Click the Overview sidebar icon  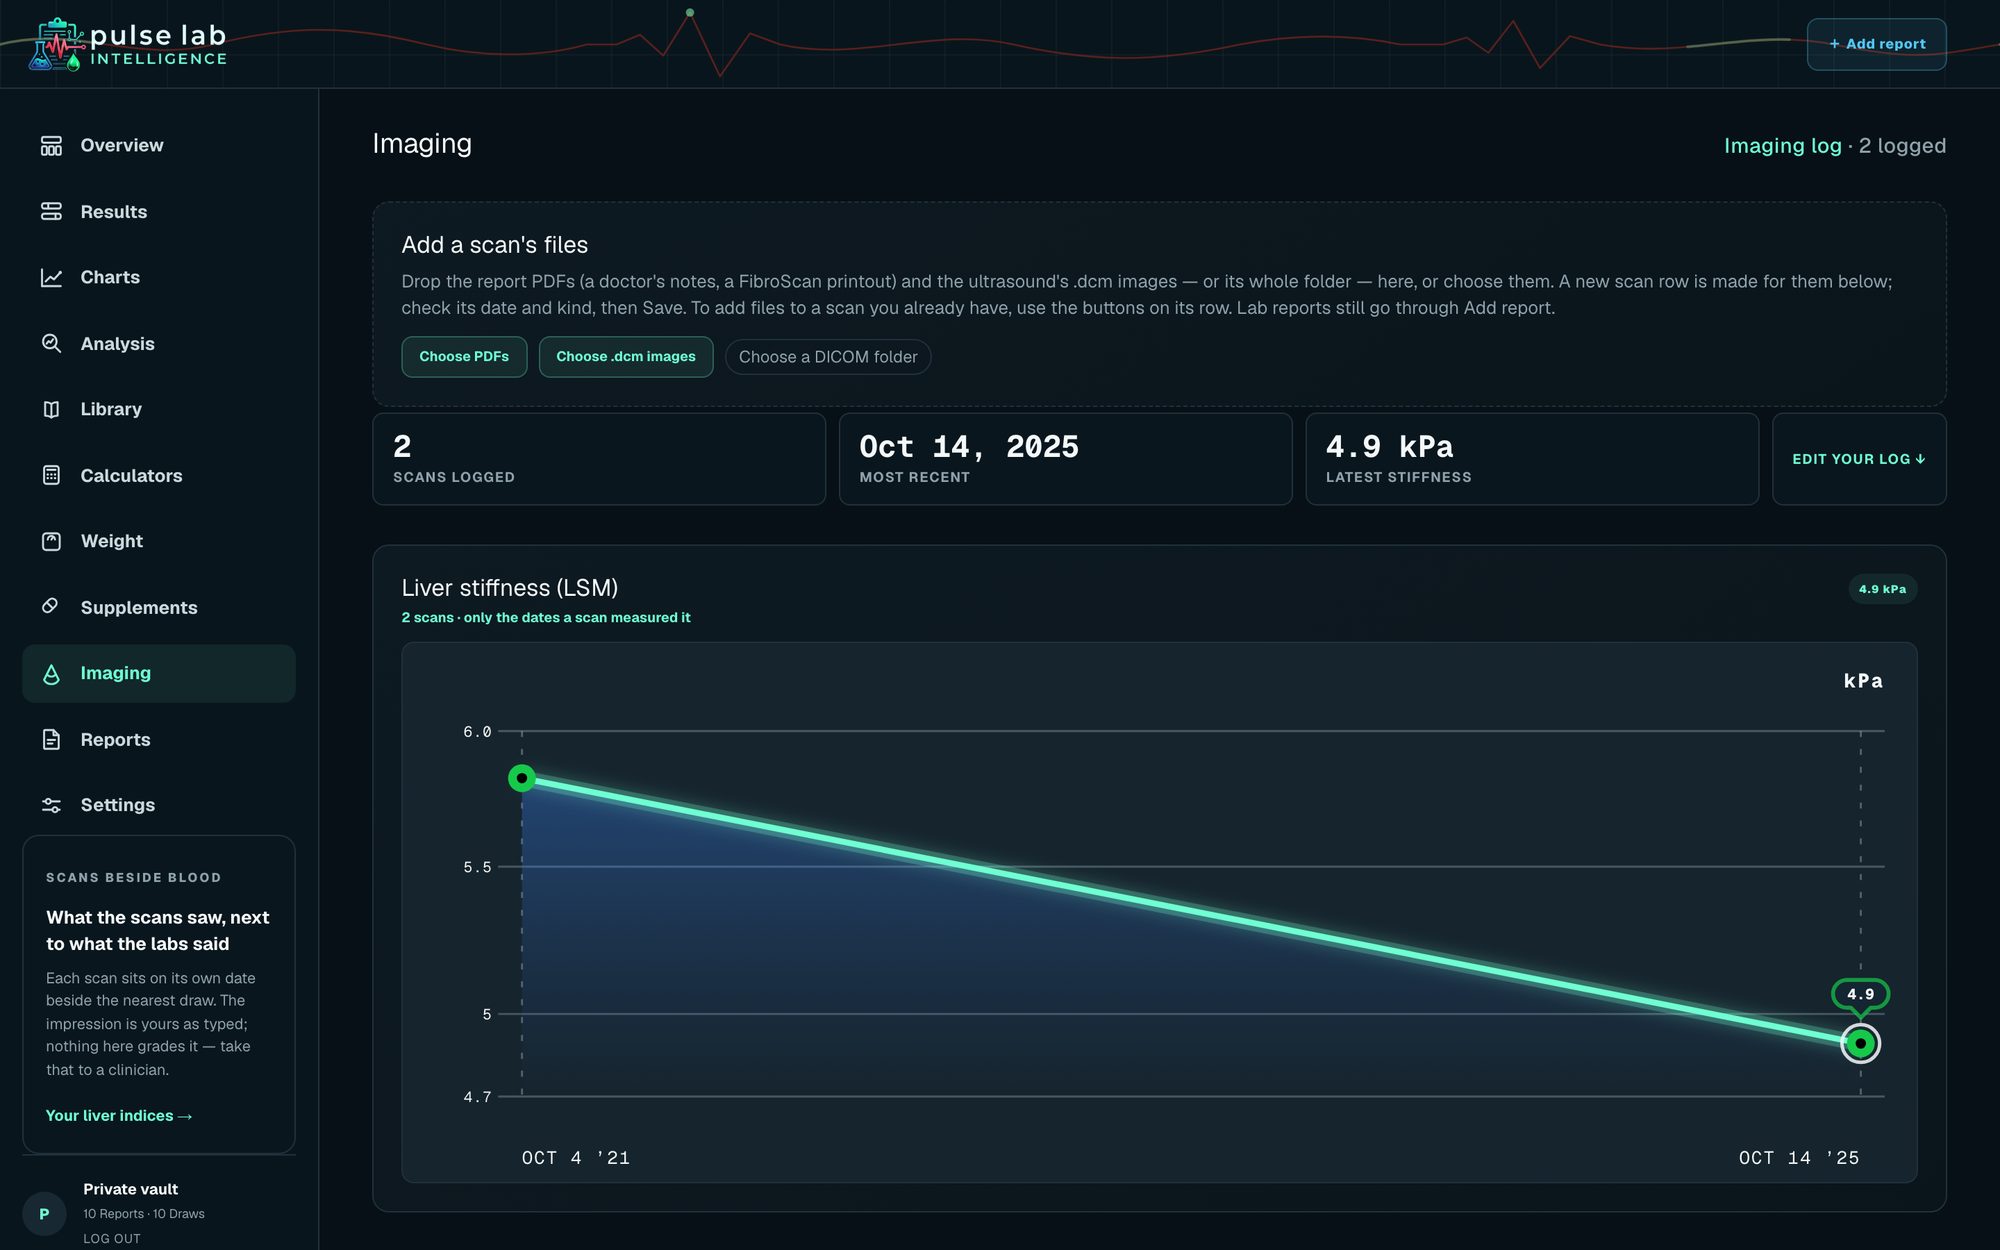[x=51, y=146]
